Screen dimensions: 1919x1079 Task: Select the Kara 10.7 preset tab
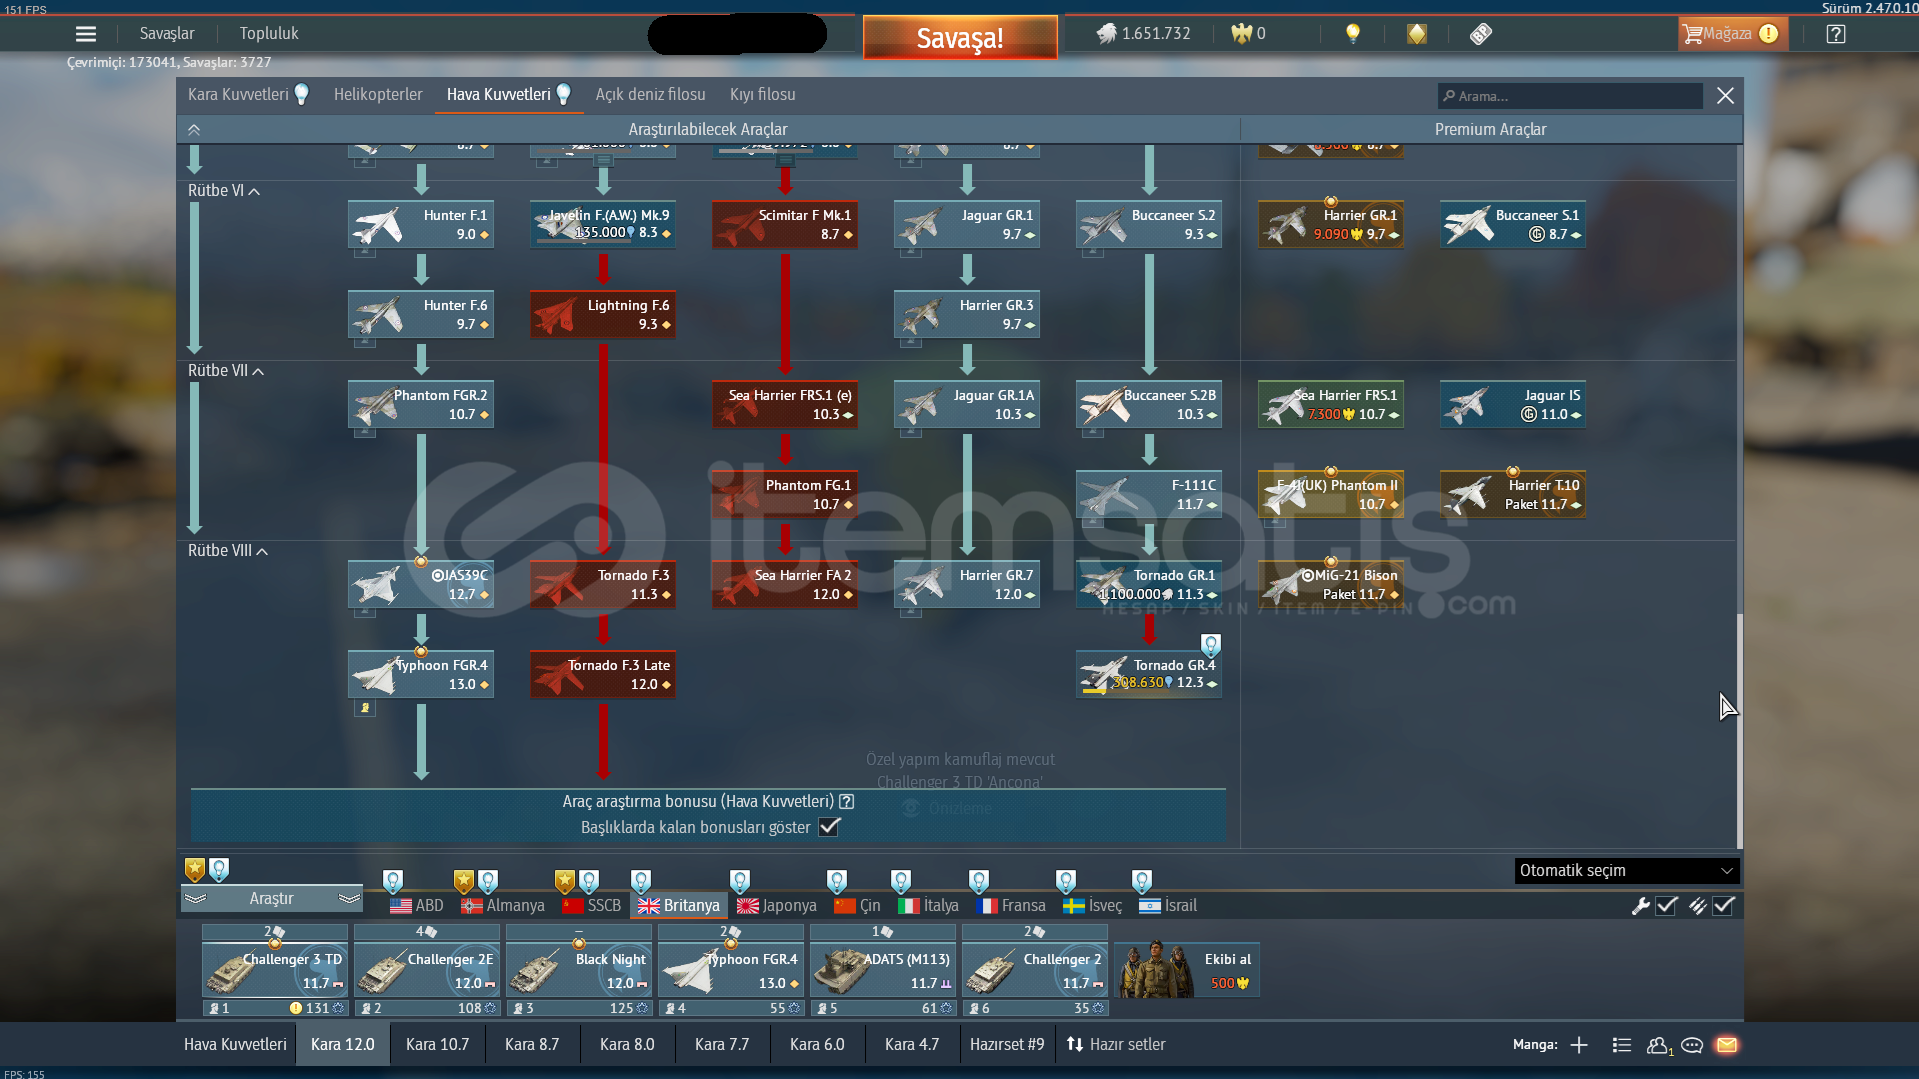click(437, 1045)
